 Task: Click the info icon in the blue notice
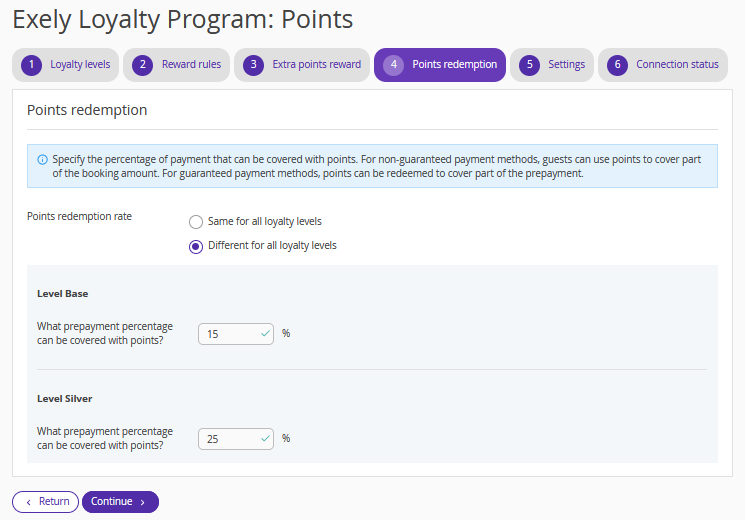pyautogui.click(x=42, y=160)
